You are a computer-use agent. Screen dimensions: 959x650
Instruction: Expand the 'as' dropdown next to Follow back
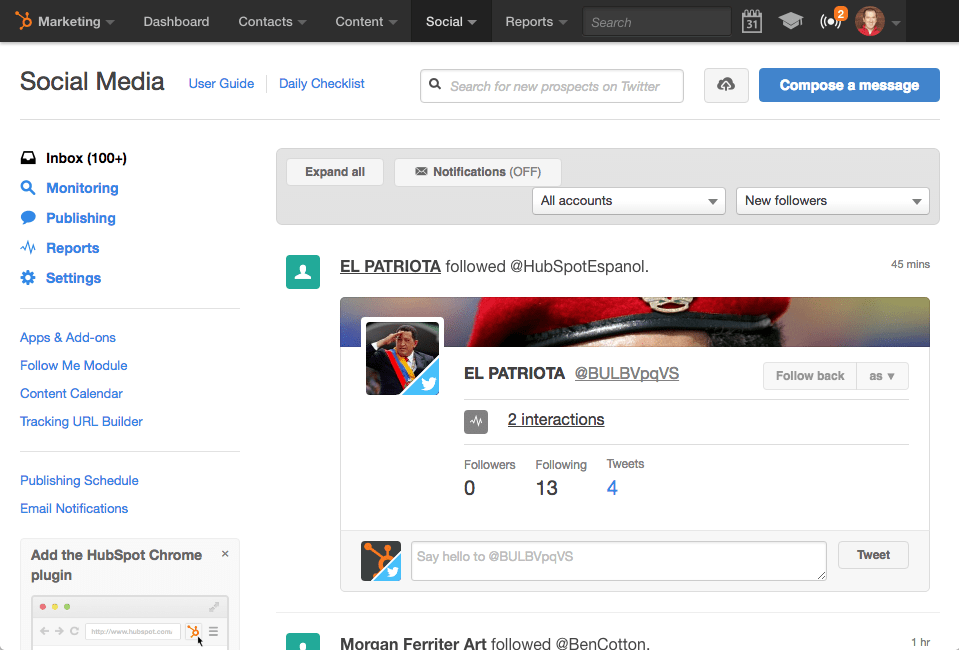tap(882, 375)
